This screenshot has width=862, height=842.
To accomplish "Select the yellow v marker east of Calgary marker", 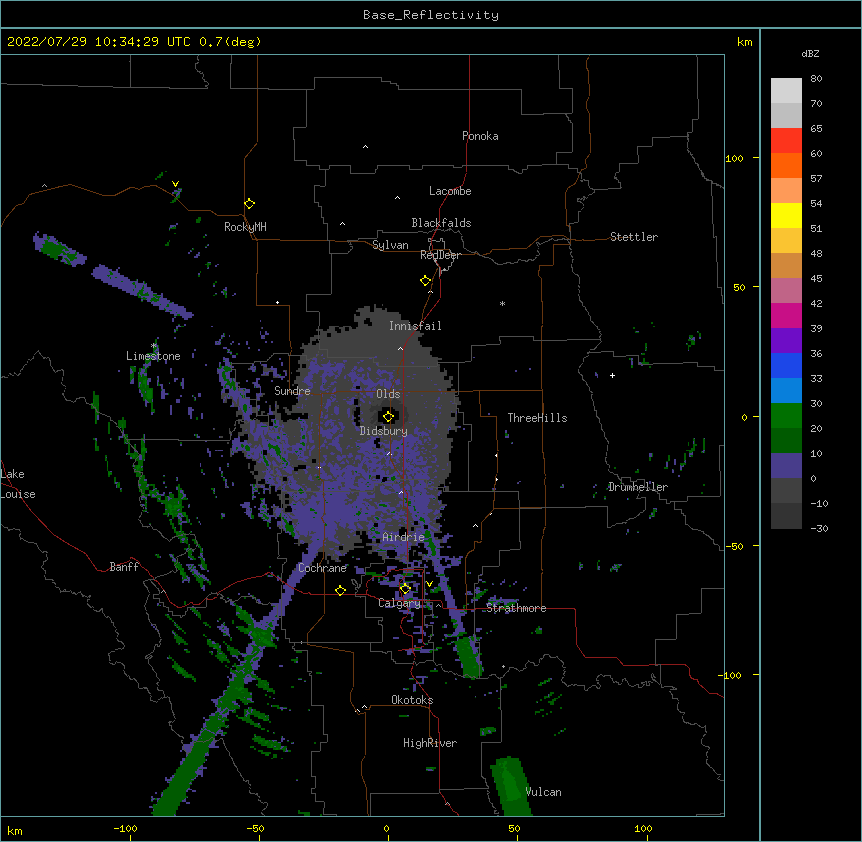I will point(429,584).
